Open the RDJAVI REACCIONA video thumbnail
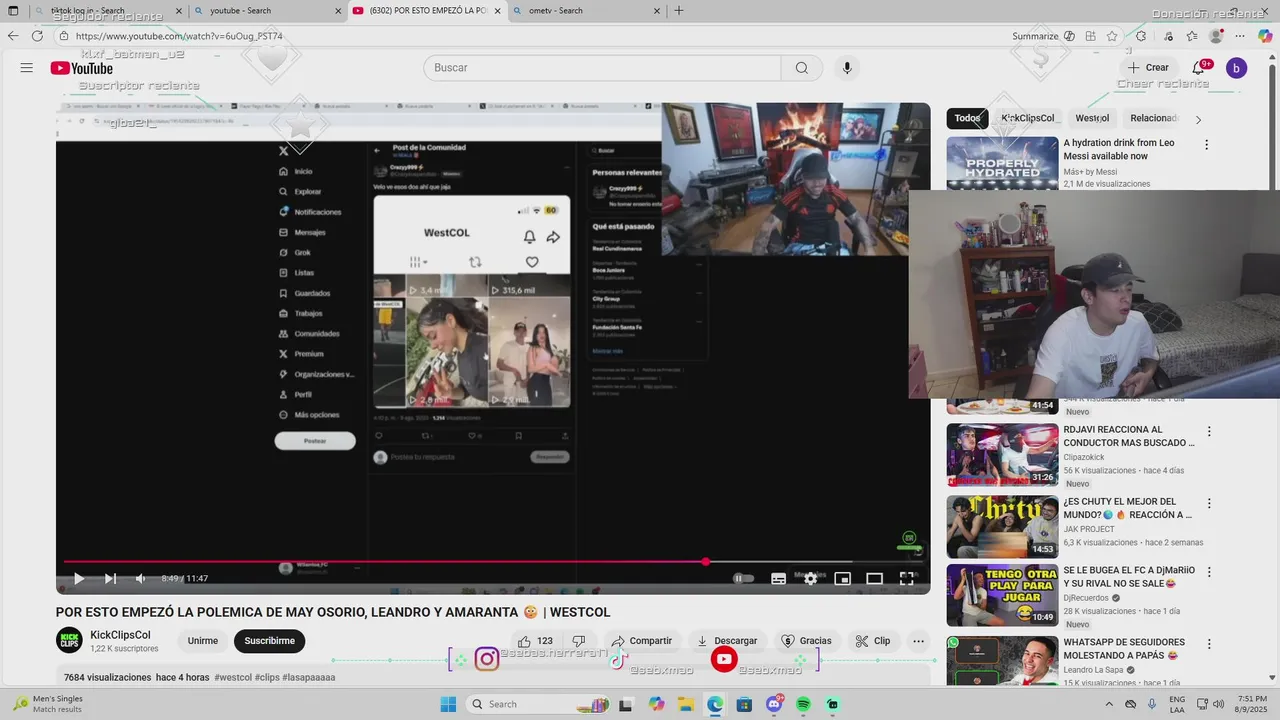The width and height of the screenshot is (1280, 720). point(1002,455)
